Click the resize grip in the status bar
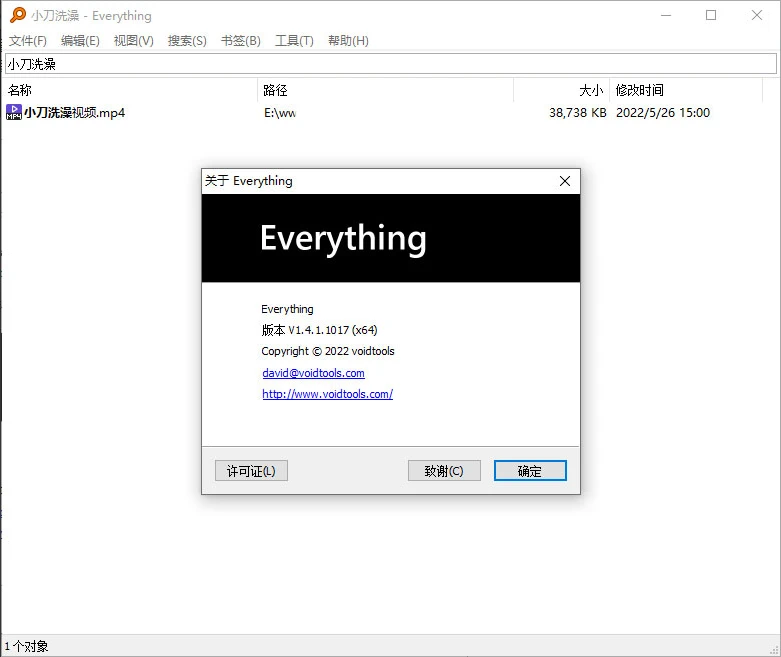The image size is (781, 657). pos(774,650)
